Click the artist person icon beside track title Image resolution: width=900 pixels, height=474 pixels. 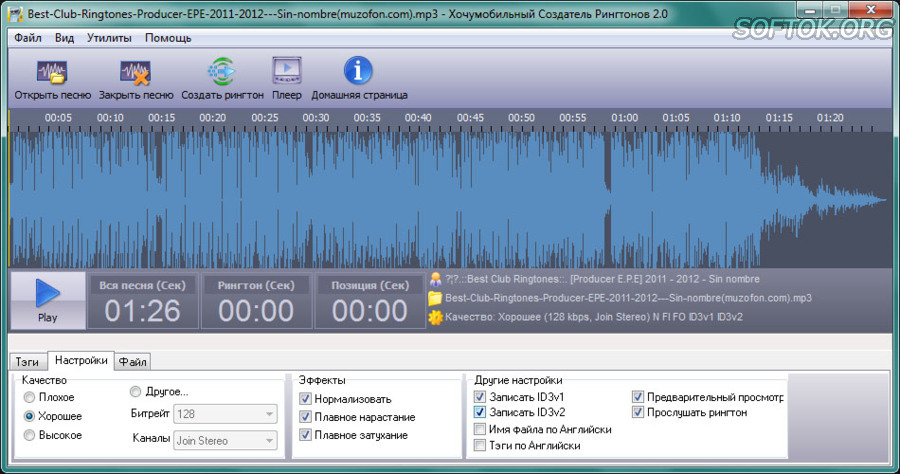pyautogui.click(x=436, y=279)
